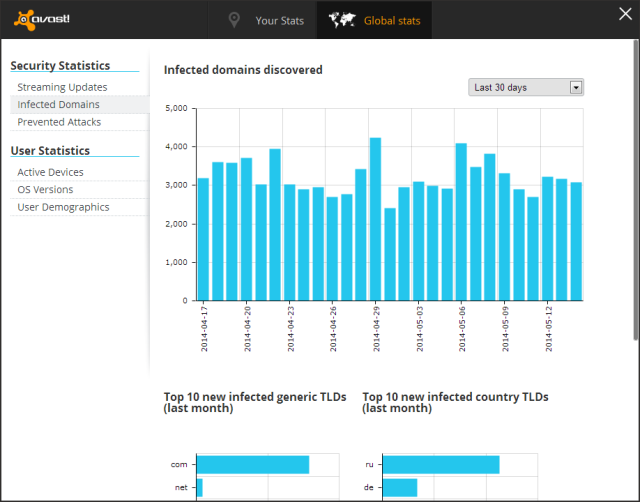The height and width of the screenshot is (502, 640).
Task: Close the statistics window with the X
Action: coord(625,14)
